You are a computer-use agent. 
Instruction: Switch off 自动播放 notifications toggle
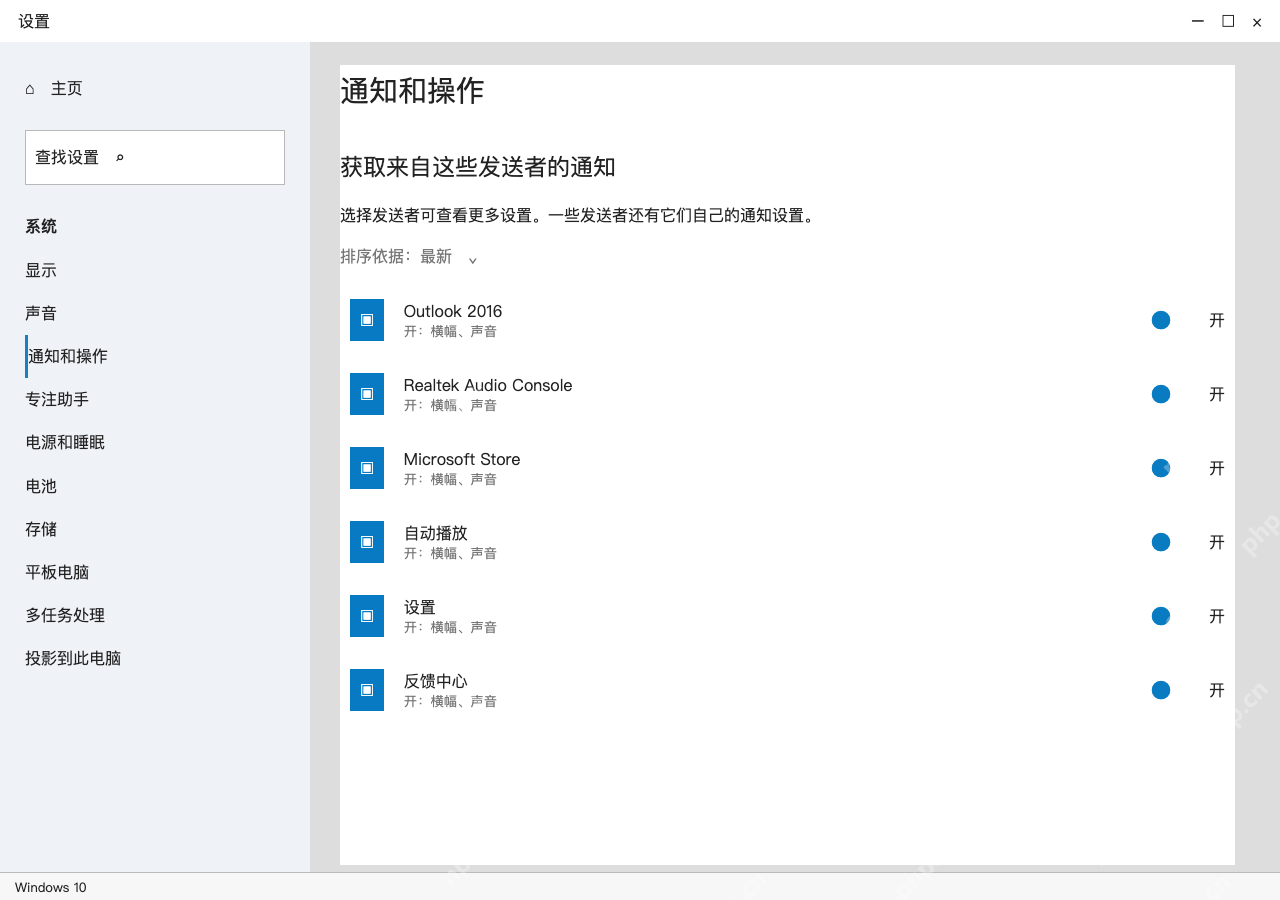coord(1161,542)
